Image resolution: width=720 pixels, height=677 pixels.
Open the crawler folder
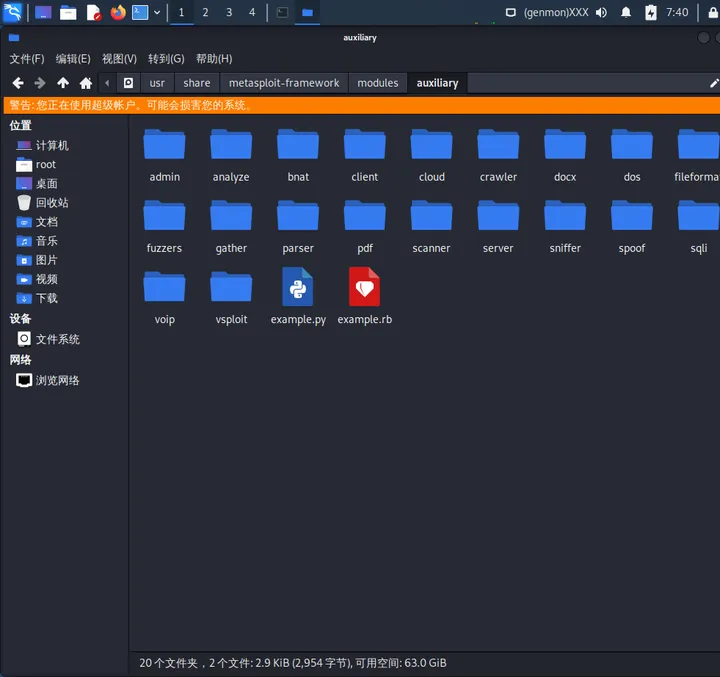[x=498, y=155]
